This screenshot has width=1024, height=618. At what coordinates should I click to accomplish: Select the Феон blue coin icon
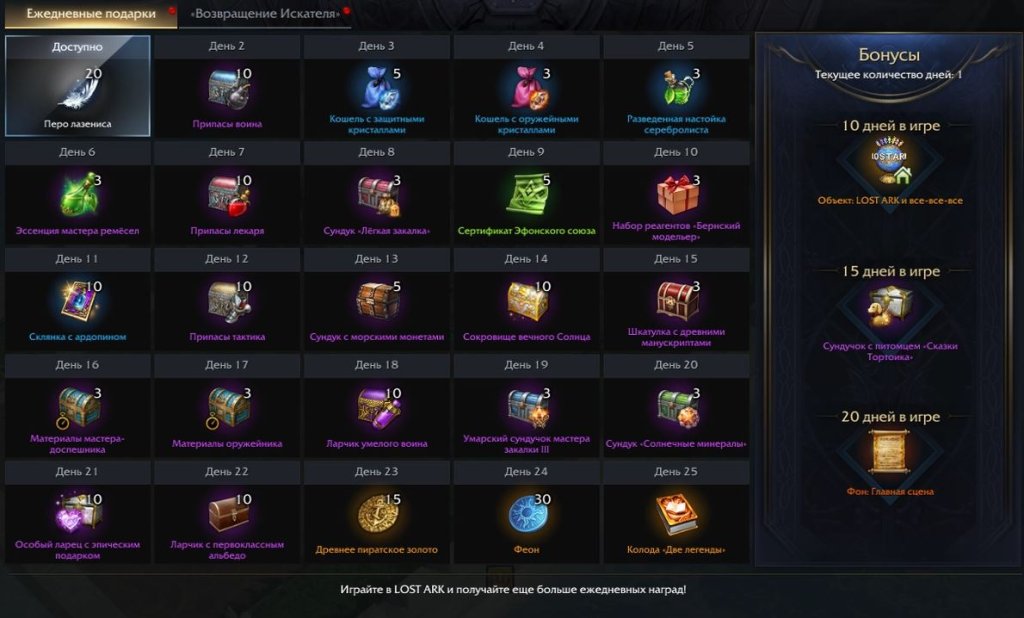[526, 513]
